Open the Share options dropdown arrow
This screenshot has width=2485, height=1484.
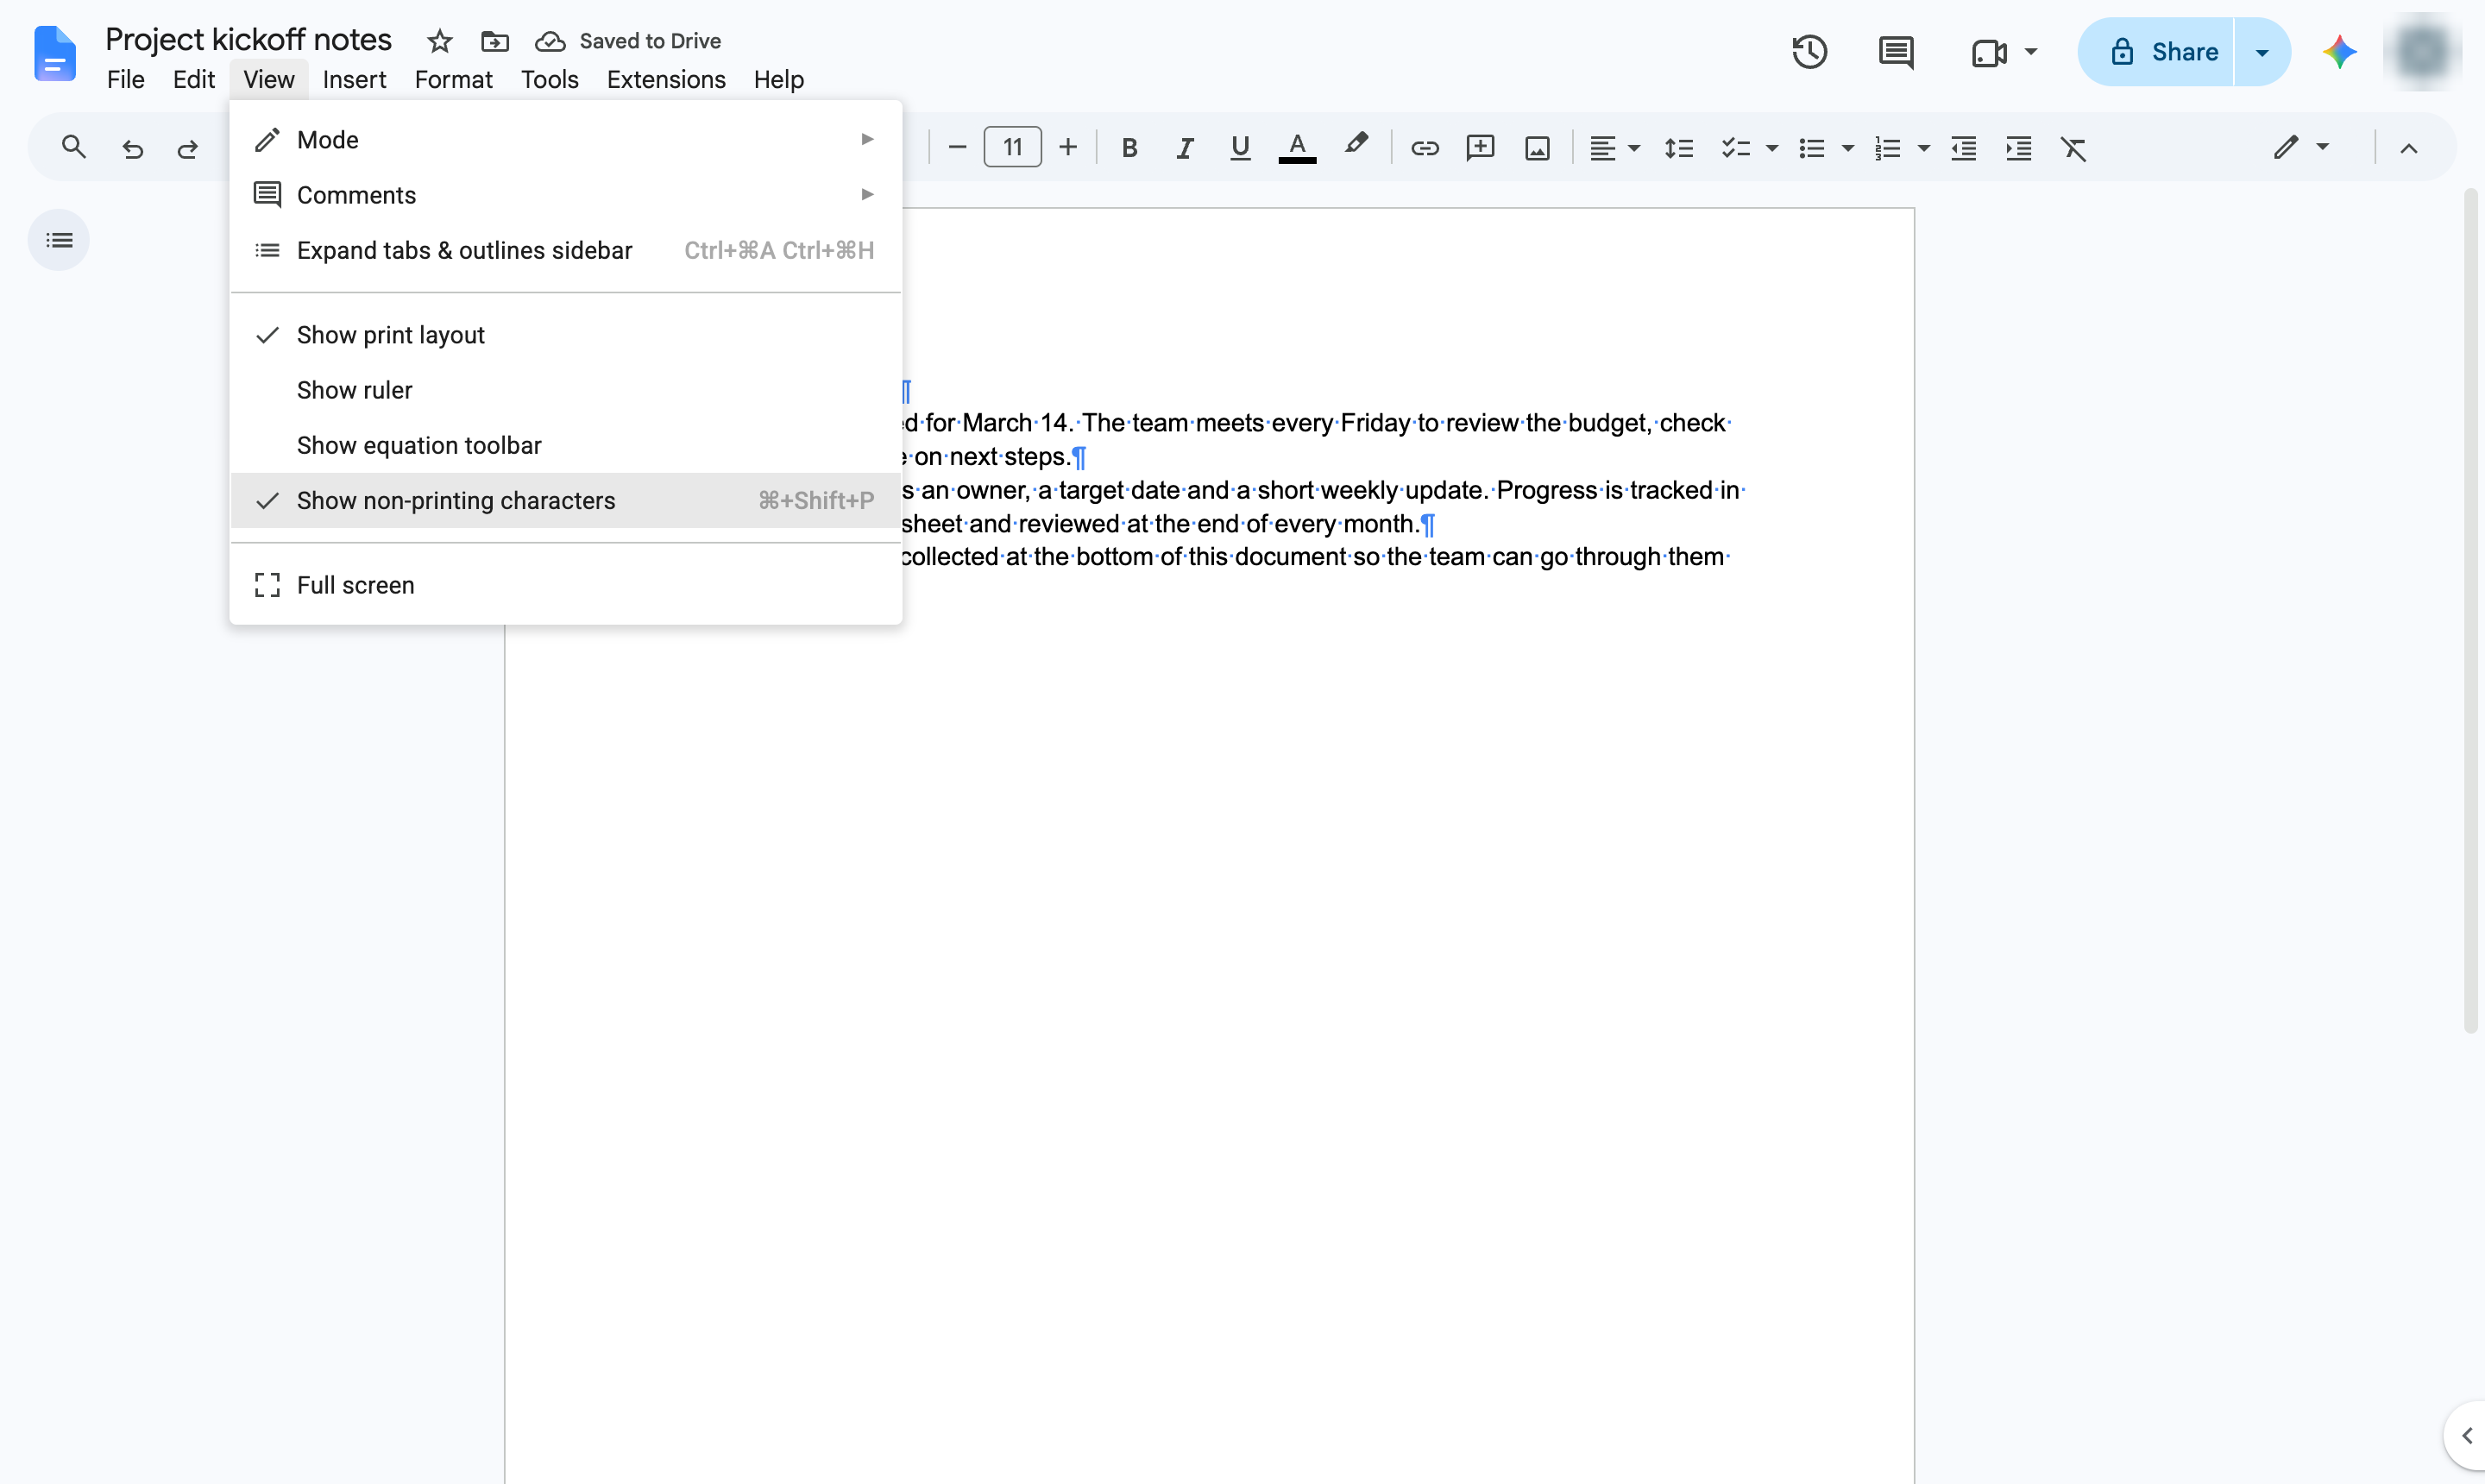2262,52
